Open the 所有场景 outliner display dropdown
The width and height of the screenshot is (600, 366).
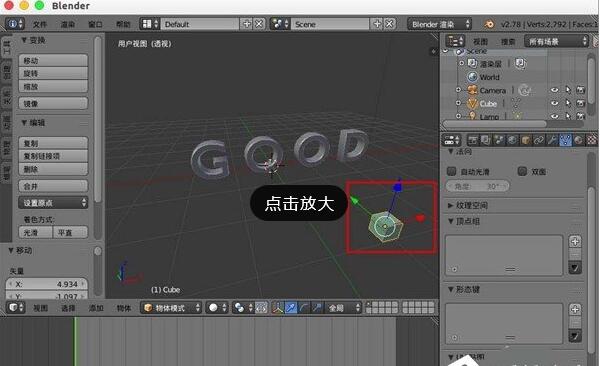(x=556, y=41)
